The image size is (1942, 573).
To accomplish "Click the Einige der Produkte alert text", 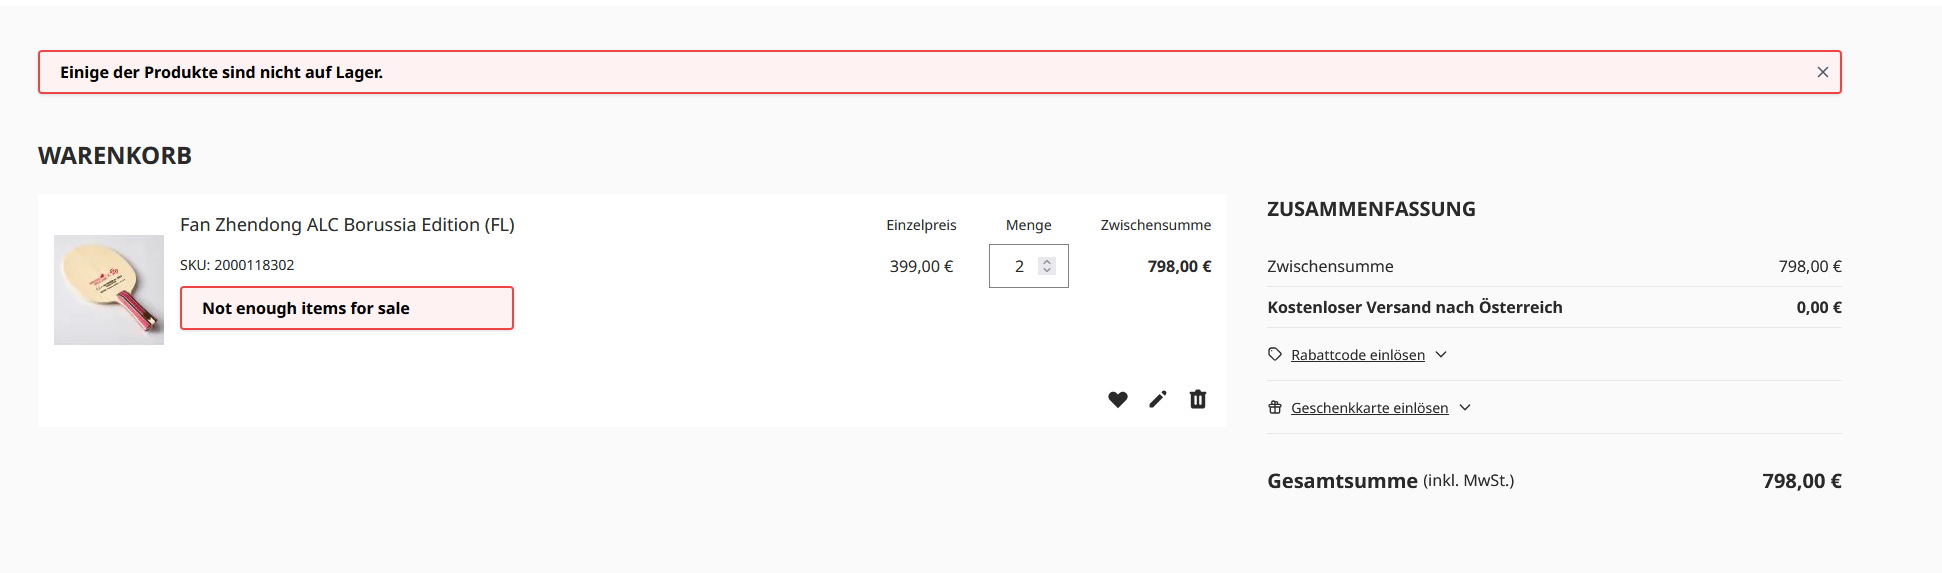I will (x=221, y=72).
